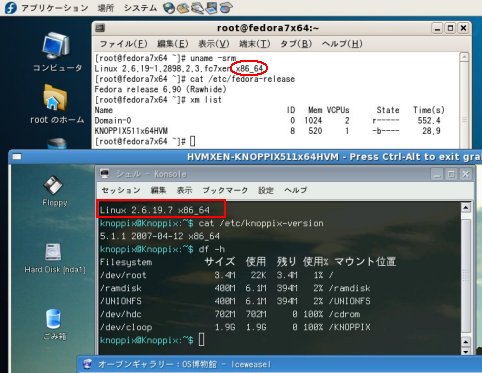Open 設定 menu in Konsole
The height and width of the screenshot is (373, 482).
(266, 190)
